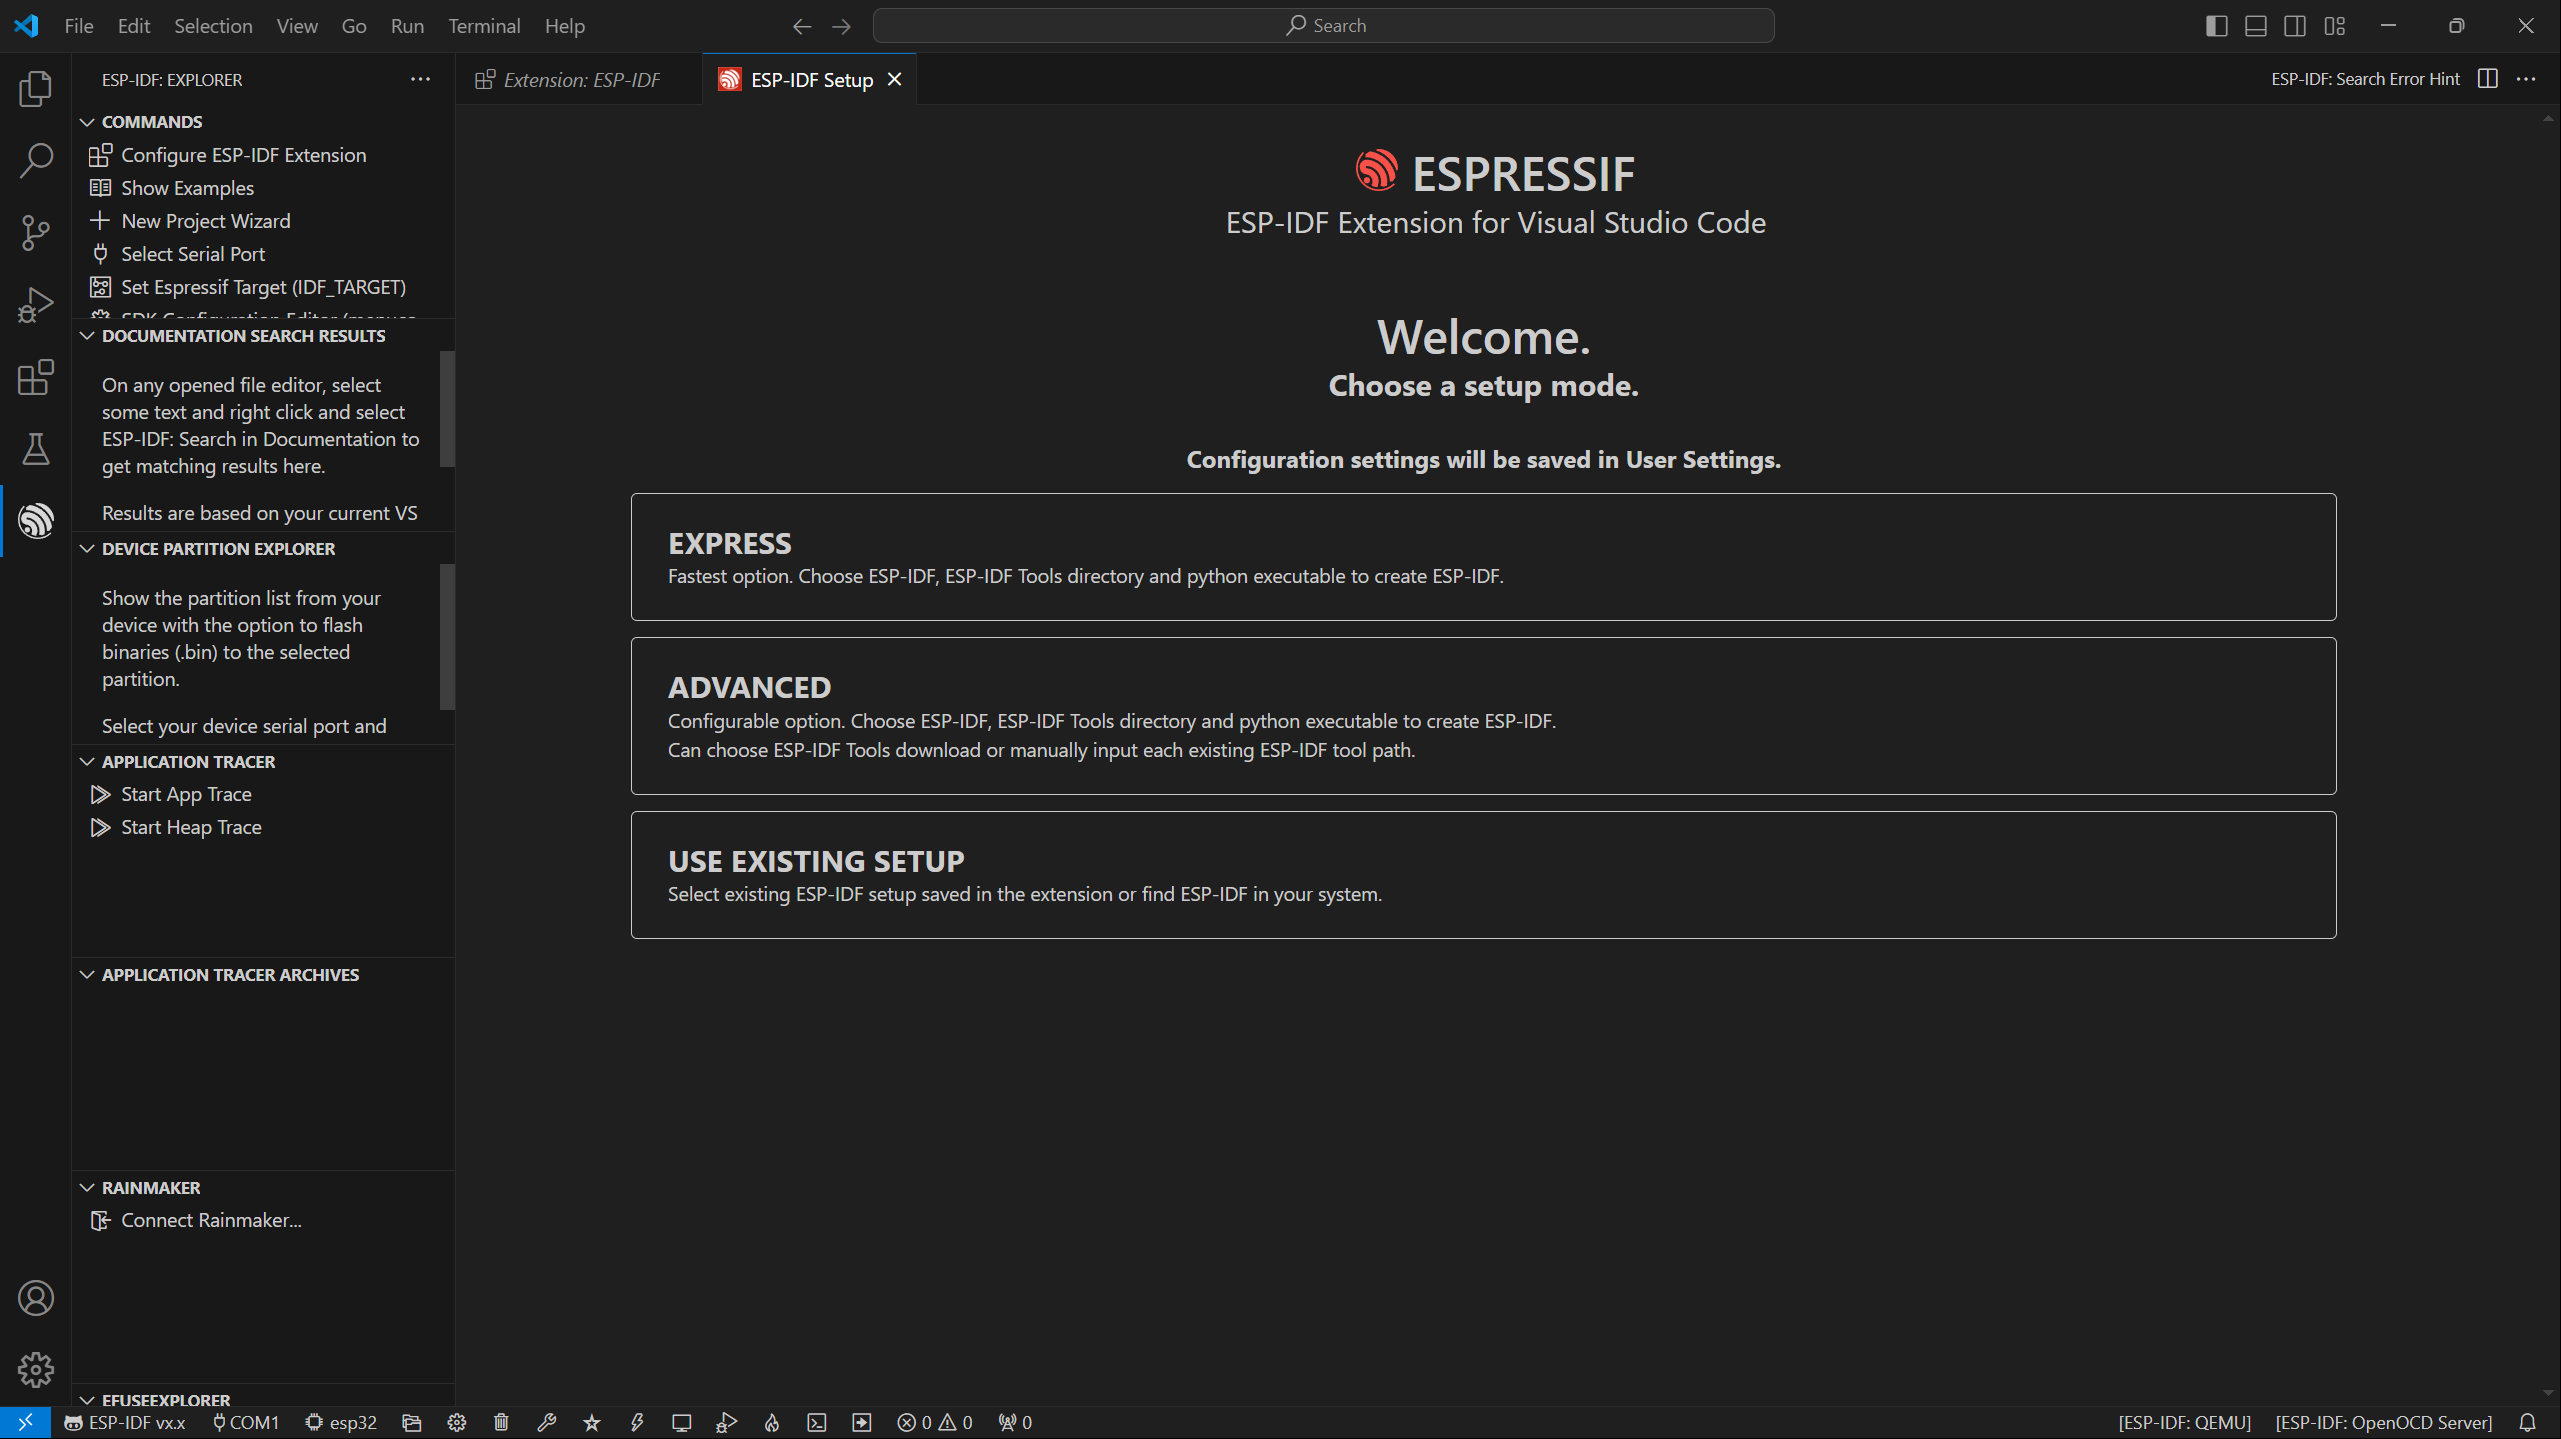Image resolution: width=2561 pixels, height=1439 pixels.
Task: Click the Execute Custom Task arrow icon
Action: 862,1422
